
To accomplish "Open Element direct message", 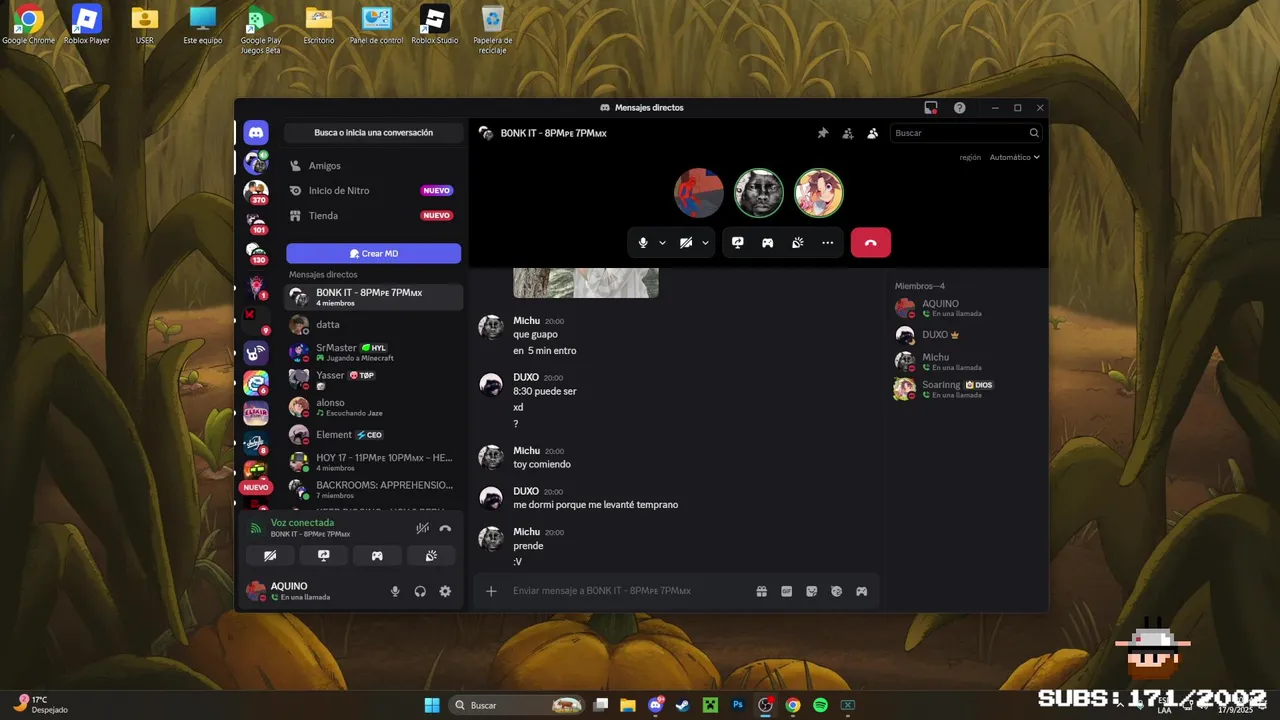I will 374,435.
